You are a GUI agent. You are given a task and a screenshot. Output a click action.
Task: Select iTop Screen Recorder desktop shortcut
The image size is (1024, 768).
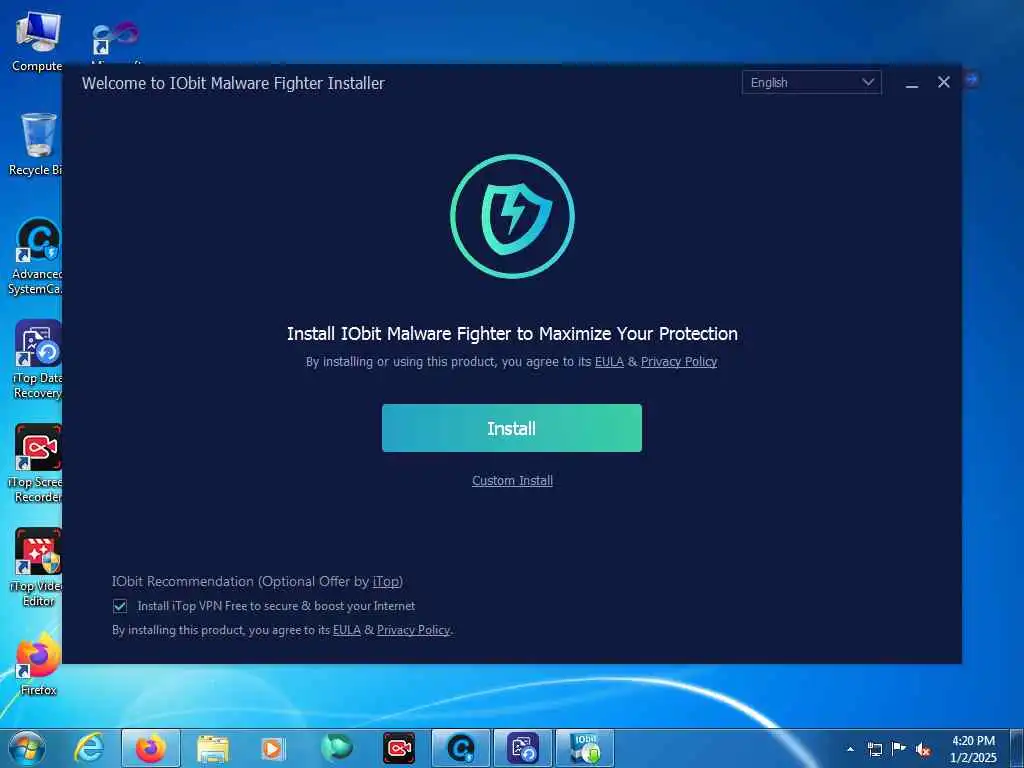(x=37, y=464)
